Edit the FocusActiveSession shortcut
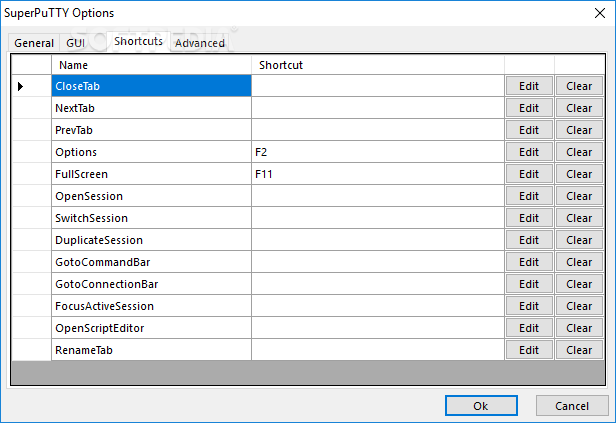Screen dimensions: 616x423 (x=529, y=306)
